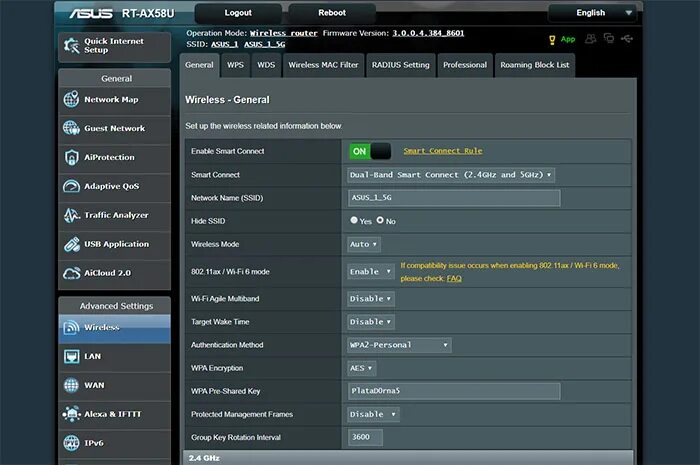Switch to the WDS tab
The image size is (700, 465).
266,65
